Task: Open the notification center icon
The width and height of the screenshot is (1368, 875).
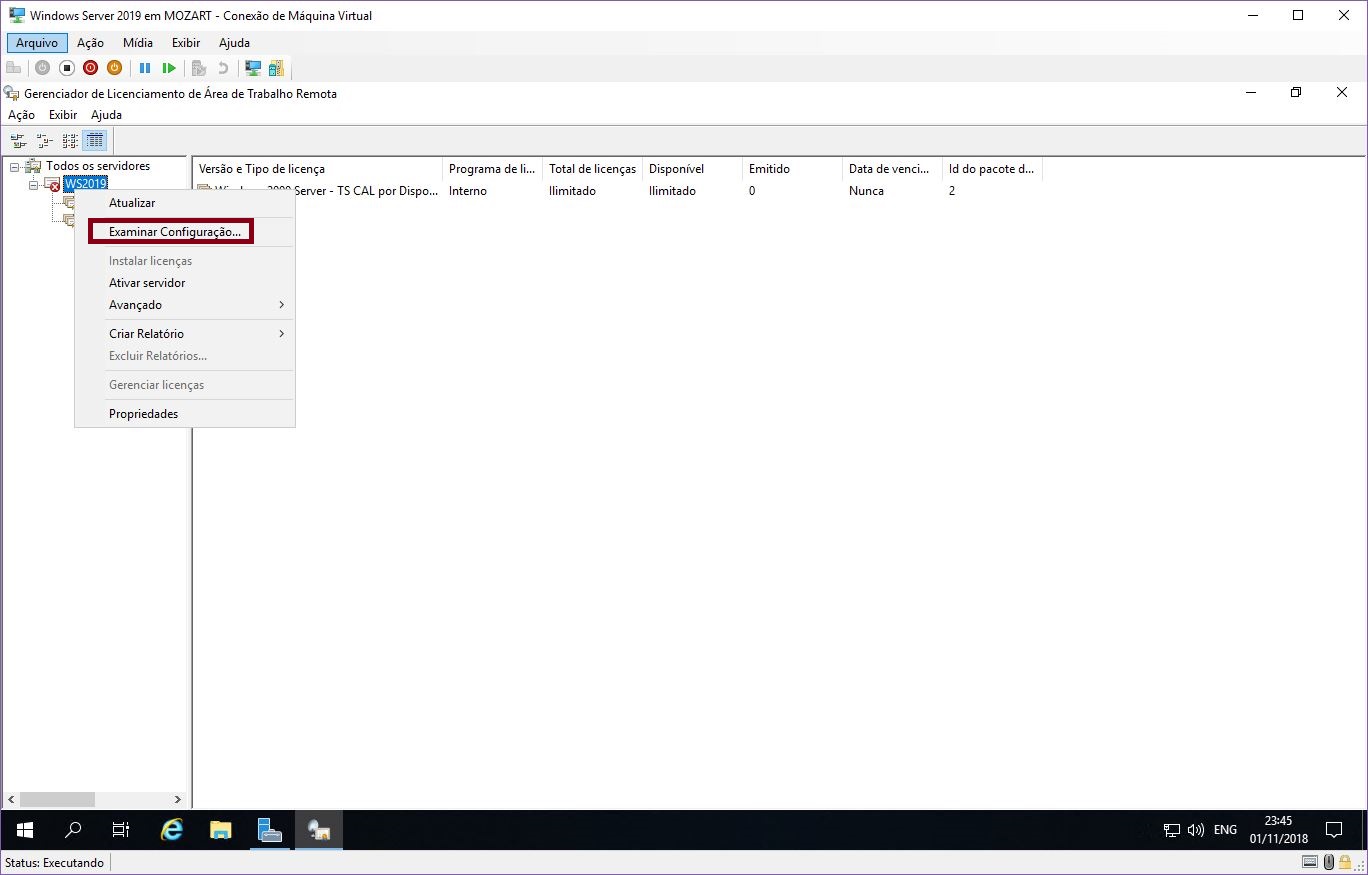Action: pyautogui.click(x=1333, y=830)
